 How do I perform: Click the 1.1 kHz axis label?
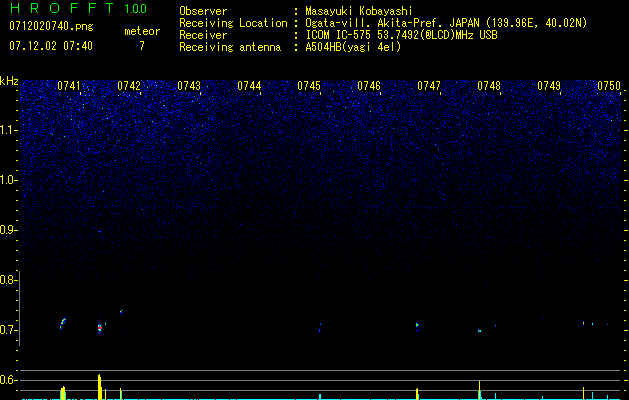tap(8, 130)
